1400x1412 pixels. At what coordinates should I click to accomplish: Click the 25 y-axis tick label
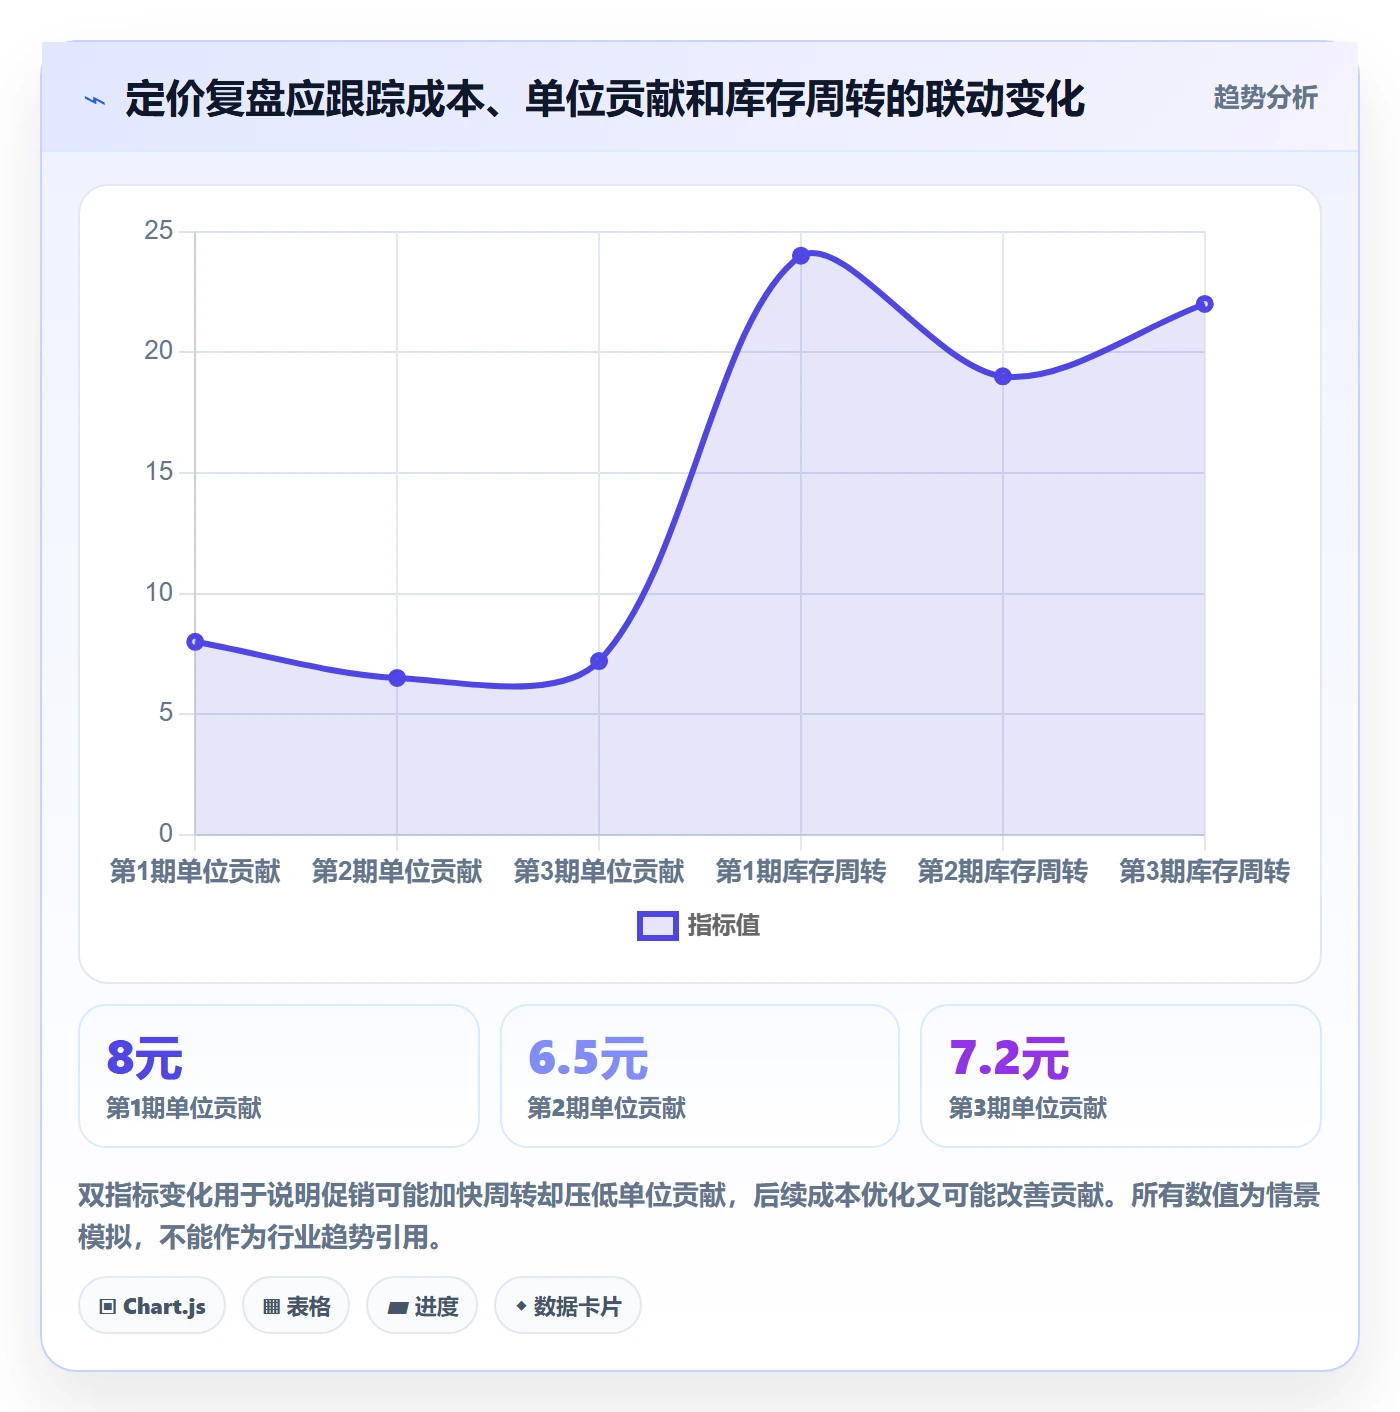pos(159,231)
